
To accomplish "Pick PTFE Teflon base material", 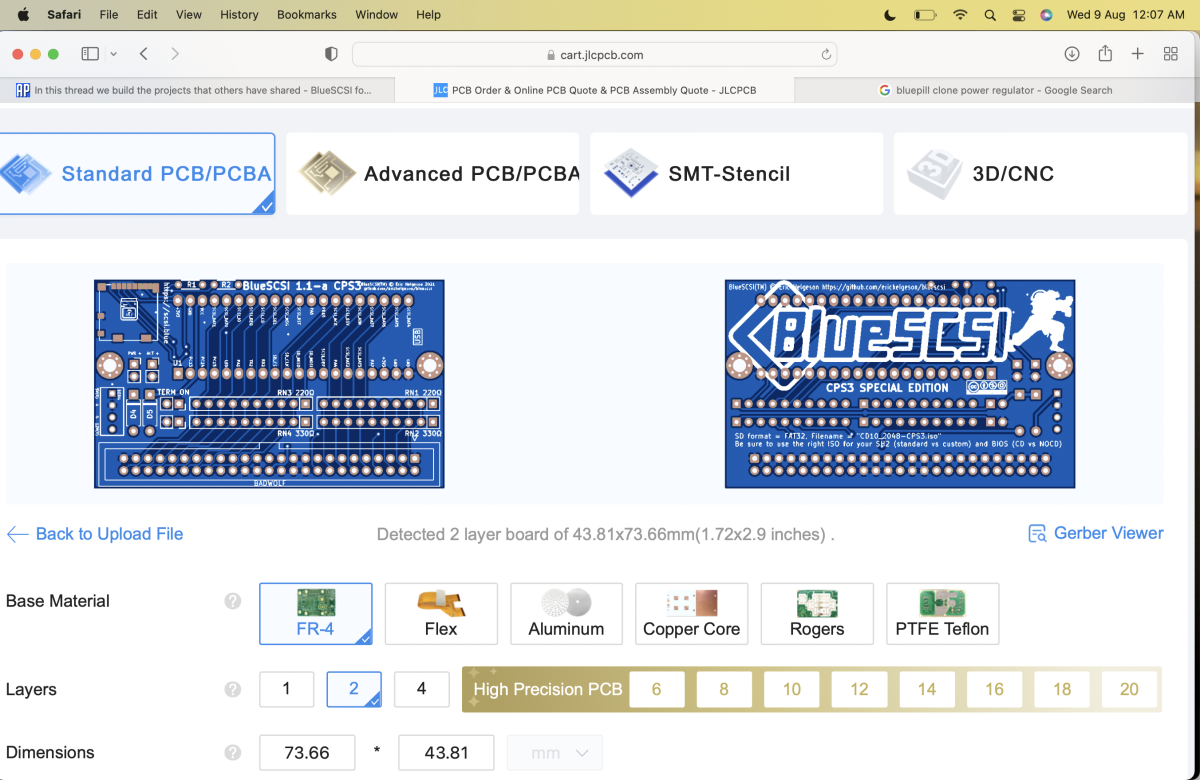I will coord(942,614).
